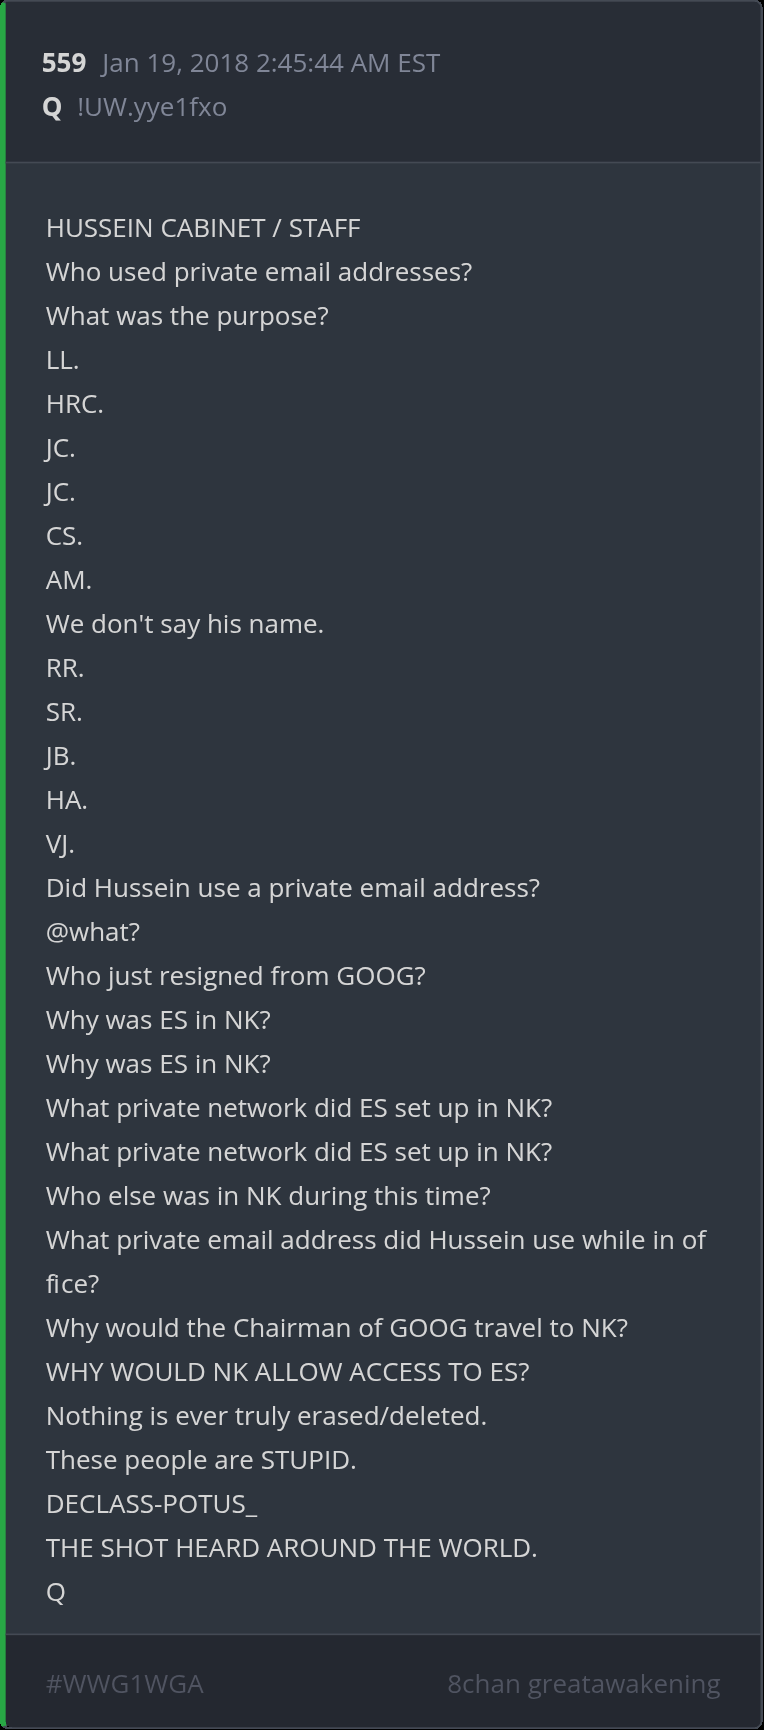Click "Nothing is ever truly erased/deleted." line
764x1730 pixels.
(266, 1416)
